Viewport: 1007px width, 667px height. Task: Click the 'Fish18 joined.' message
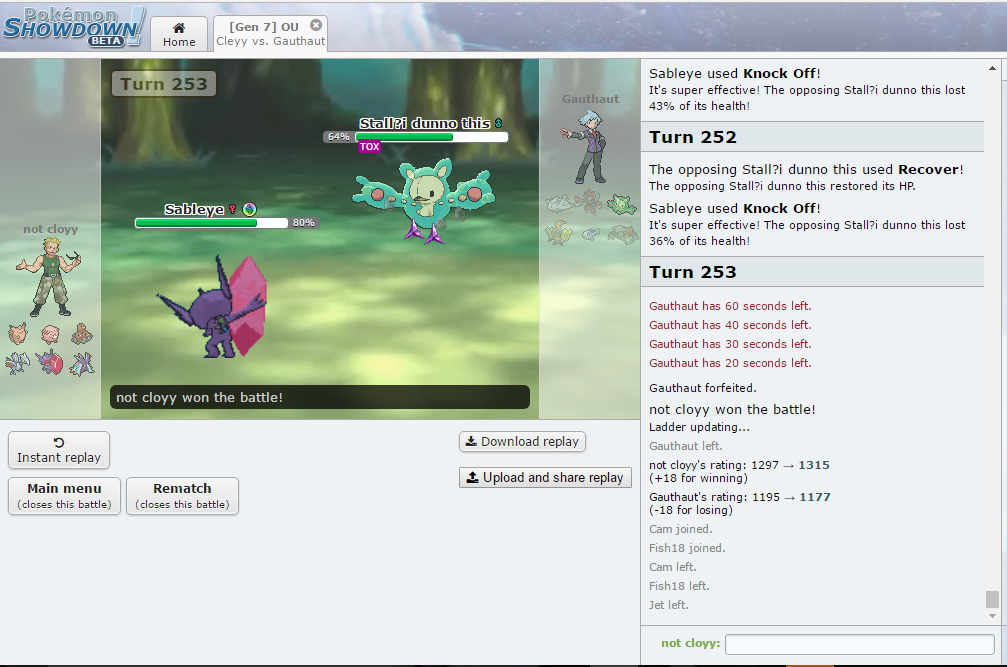(687, 548)
